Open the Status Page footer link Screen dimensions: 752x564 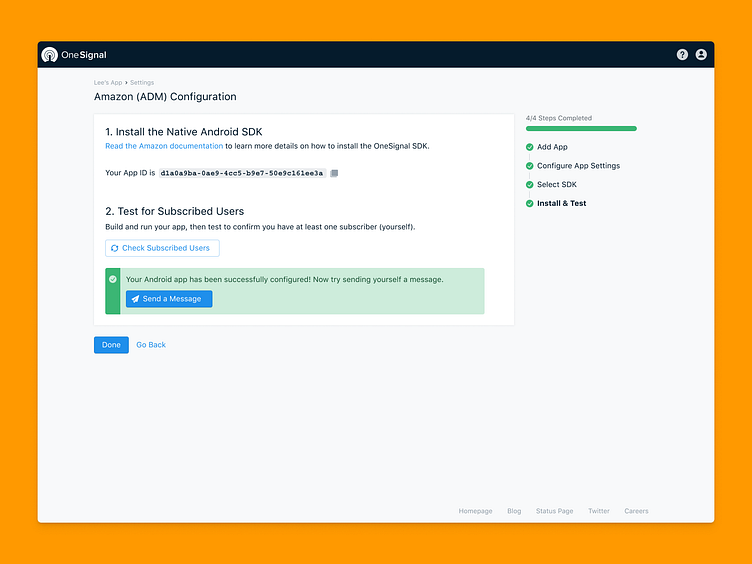coord(554,511)
